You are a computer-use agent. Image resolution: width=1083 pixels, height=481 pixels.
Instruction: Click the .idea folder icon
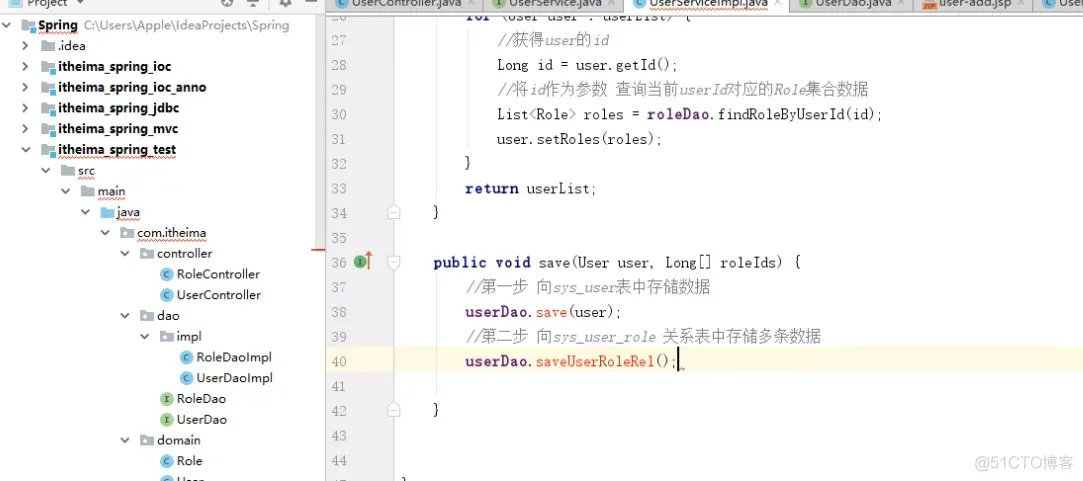tap(48, 46)
